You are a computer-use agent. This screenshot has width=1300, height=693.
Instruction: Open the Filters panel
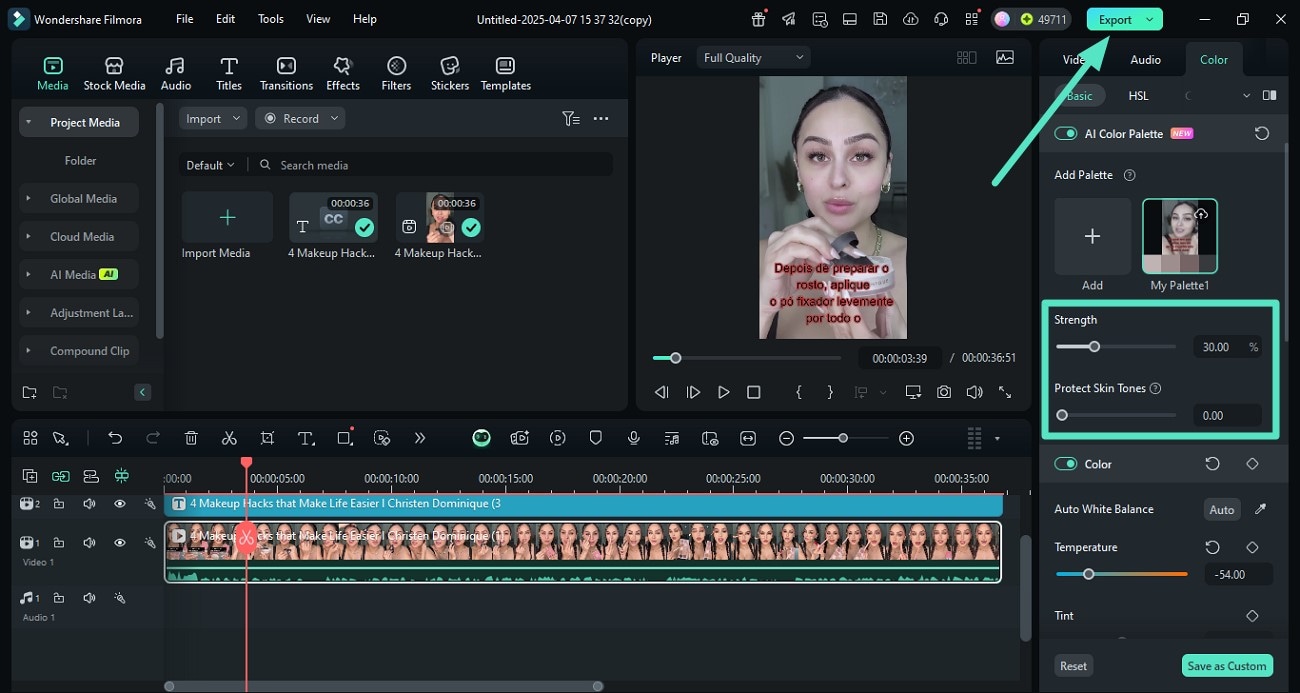[x=396, y=73]
